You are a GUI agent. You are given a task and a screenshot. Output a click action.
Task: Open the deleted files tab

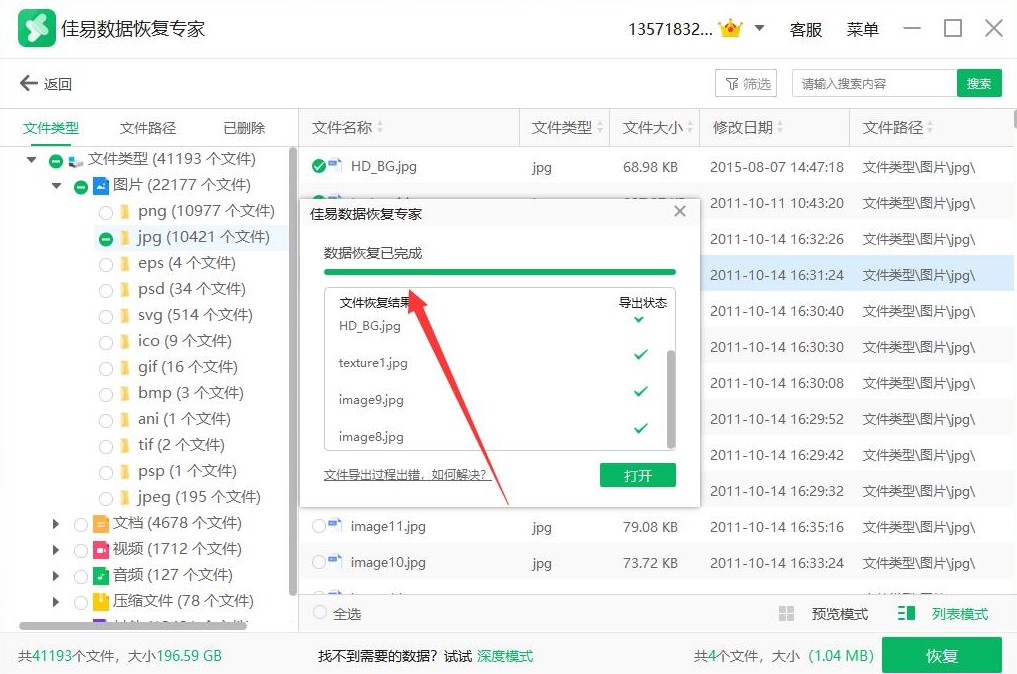[244, 128]
